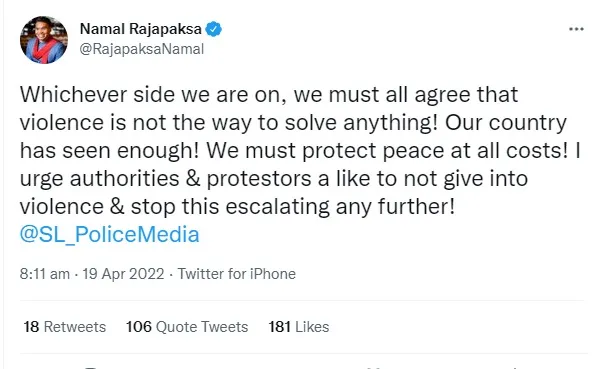Click the 19 Apr 2022 date
This screenshot has width=598, height=369.
point(123,274)
